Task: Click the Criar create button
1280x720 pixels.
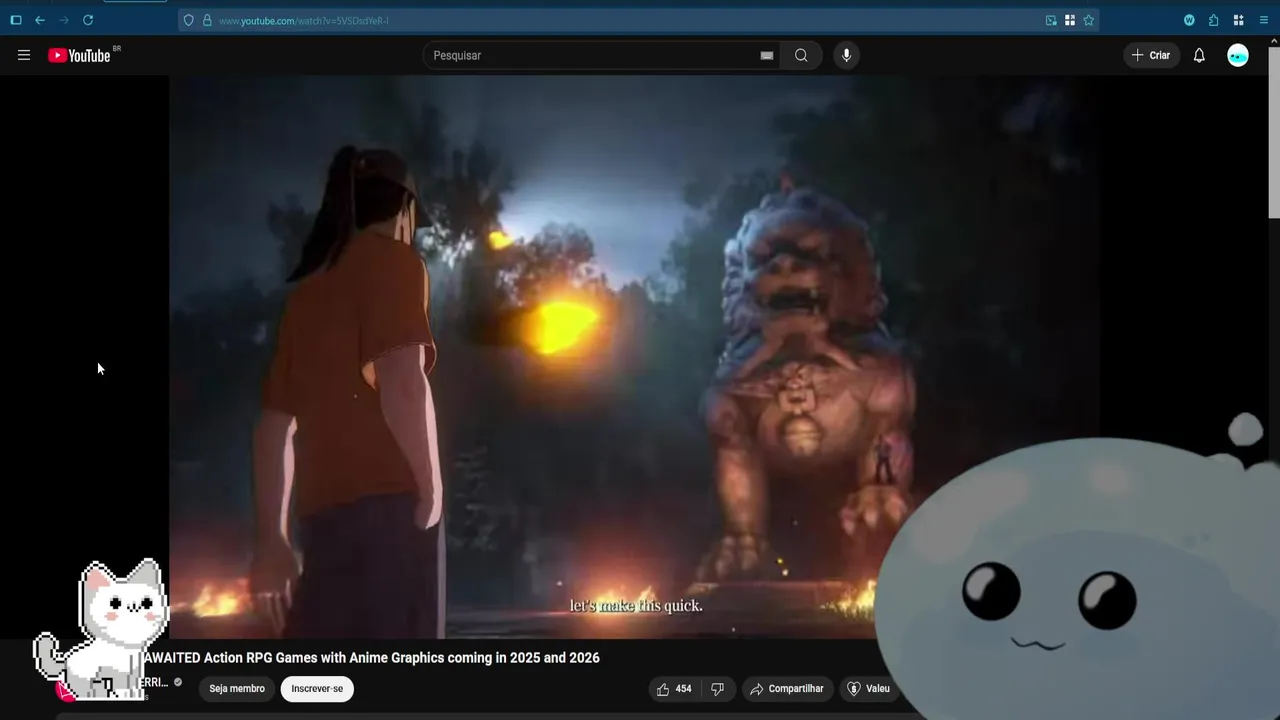Action: (1151, 55)
